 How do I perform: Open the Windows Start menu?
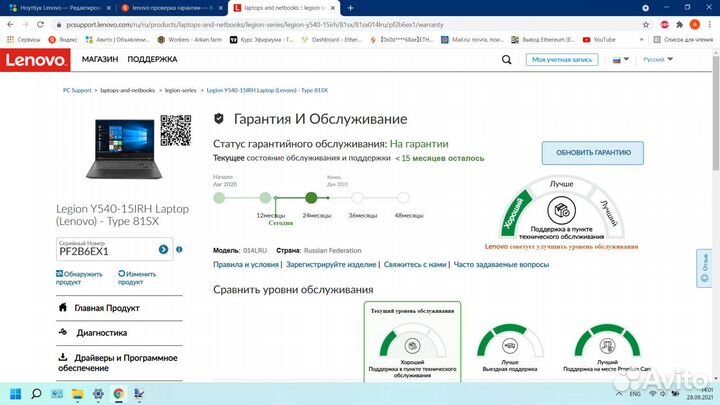coord(15,394)
